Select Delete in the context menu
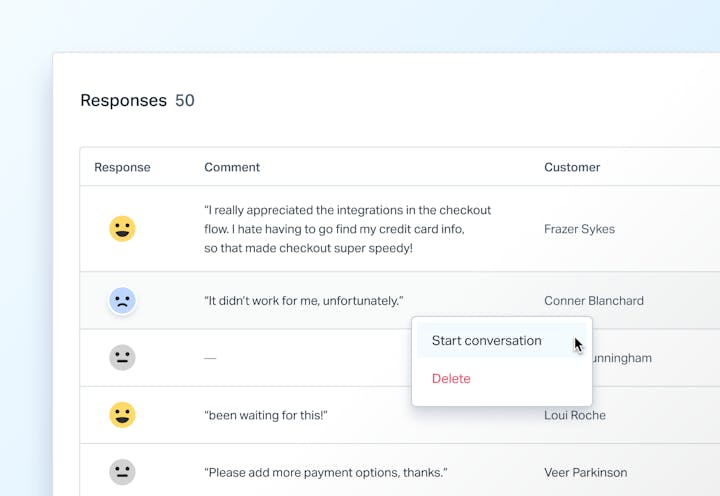 [451, 379]
